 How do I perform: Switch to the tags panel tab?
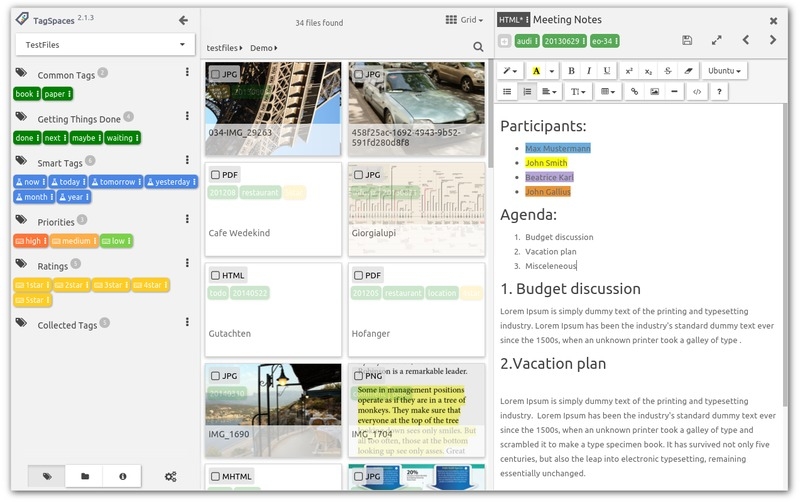47,476
